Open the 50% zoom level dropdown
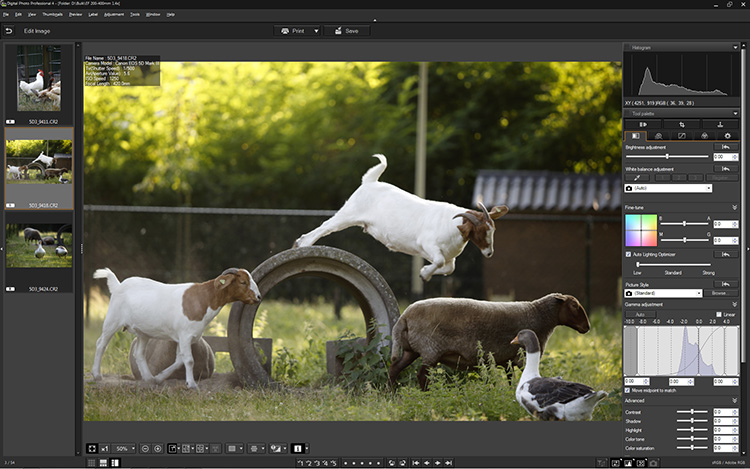Screen dimensions: 750x469 tap(123, 449)
